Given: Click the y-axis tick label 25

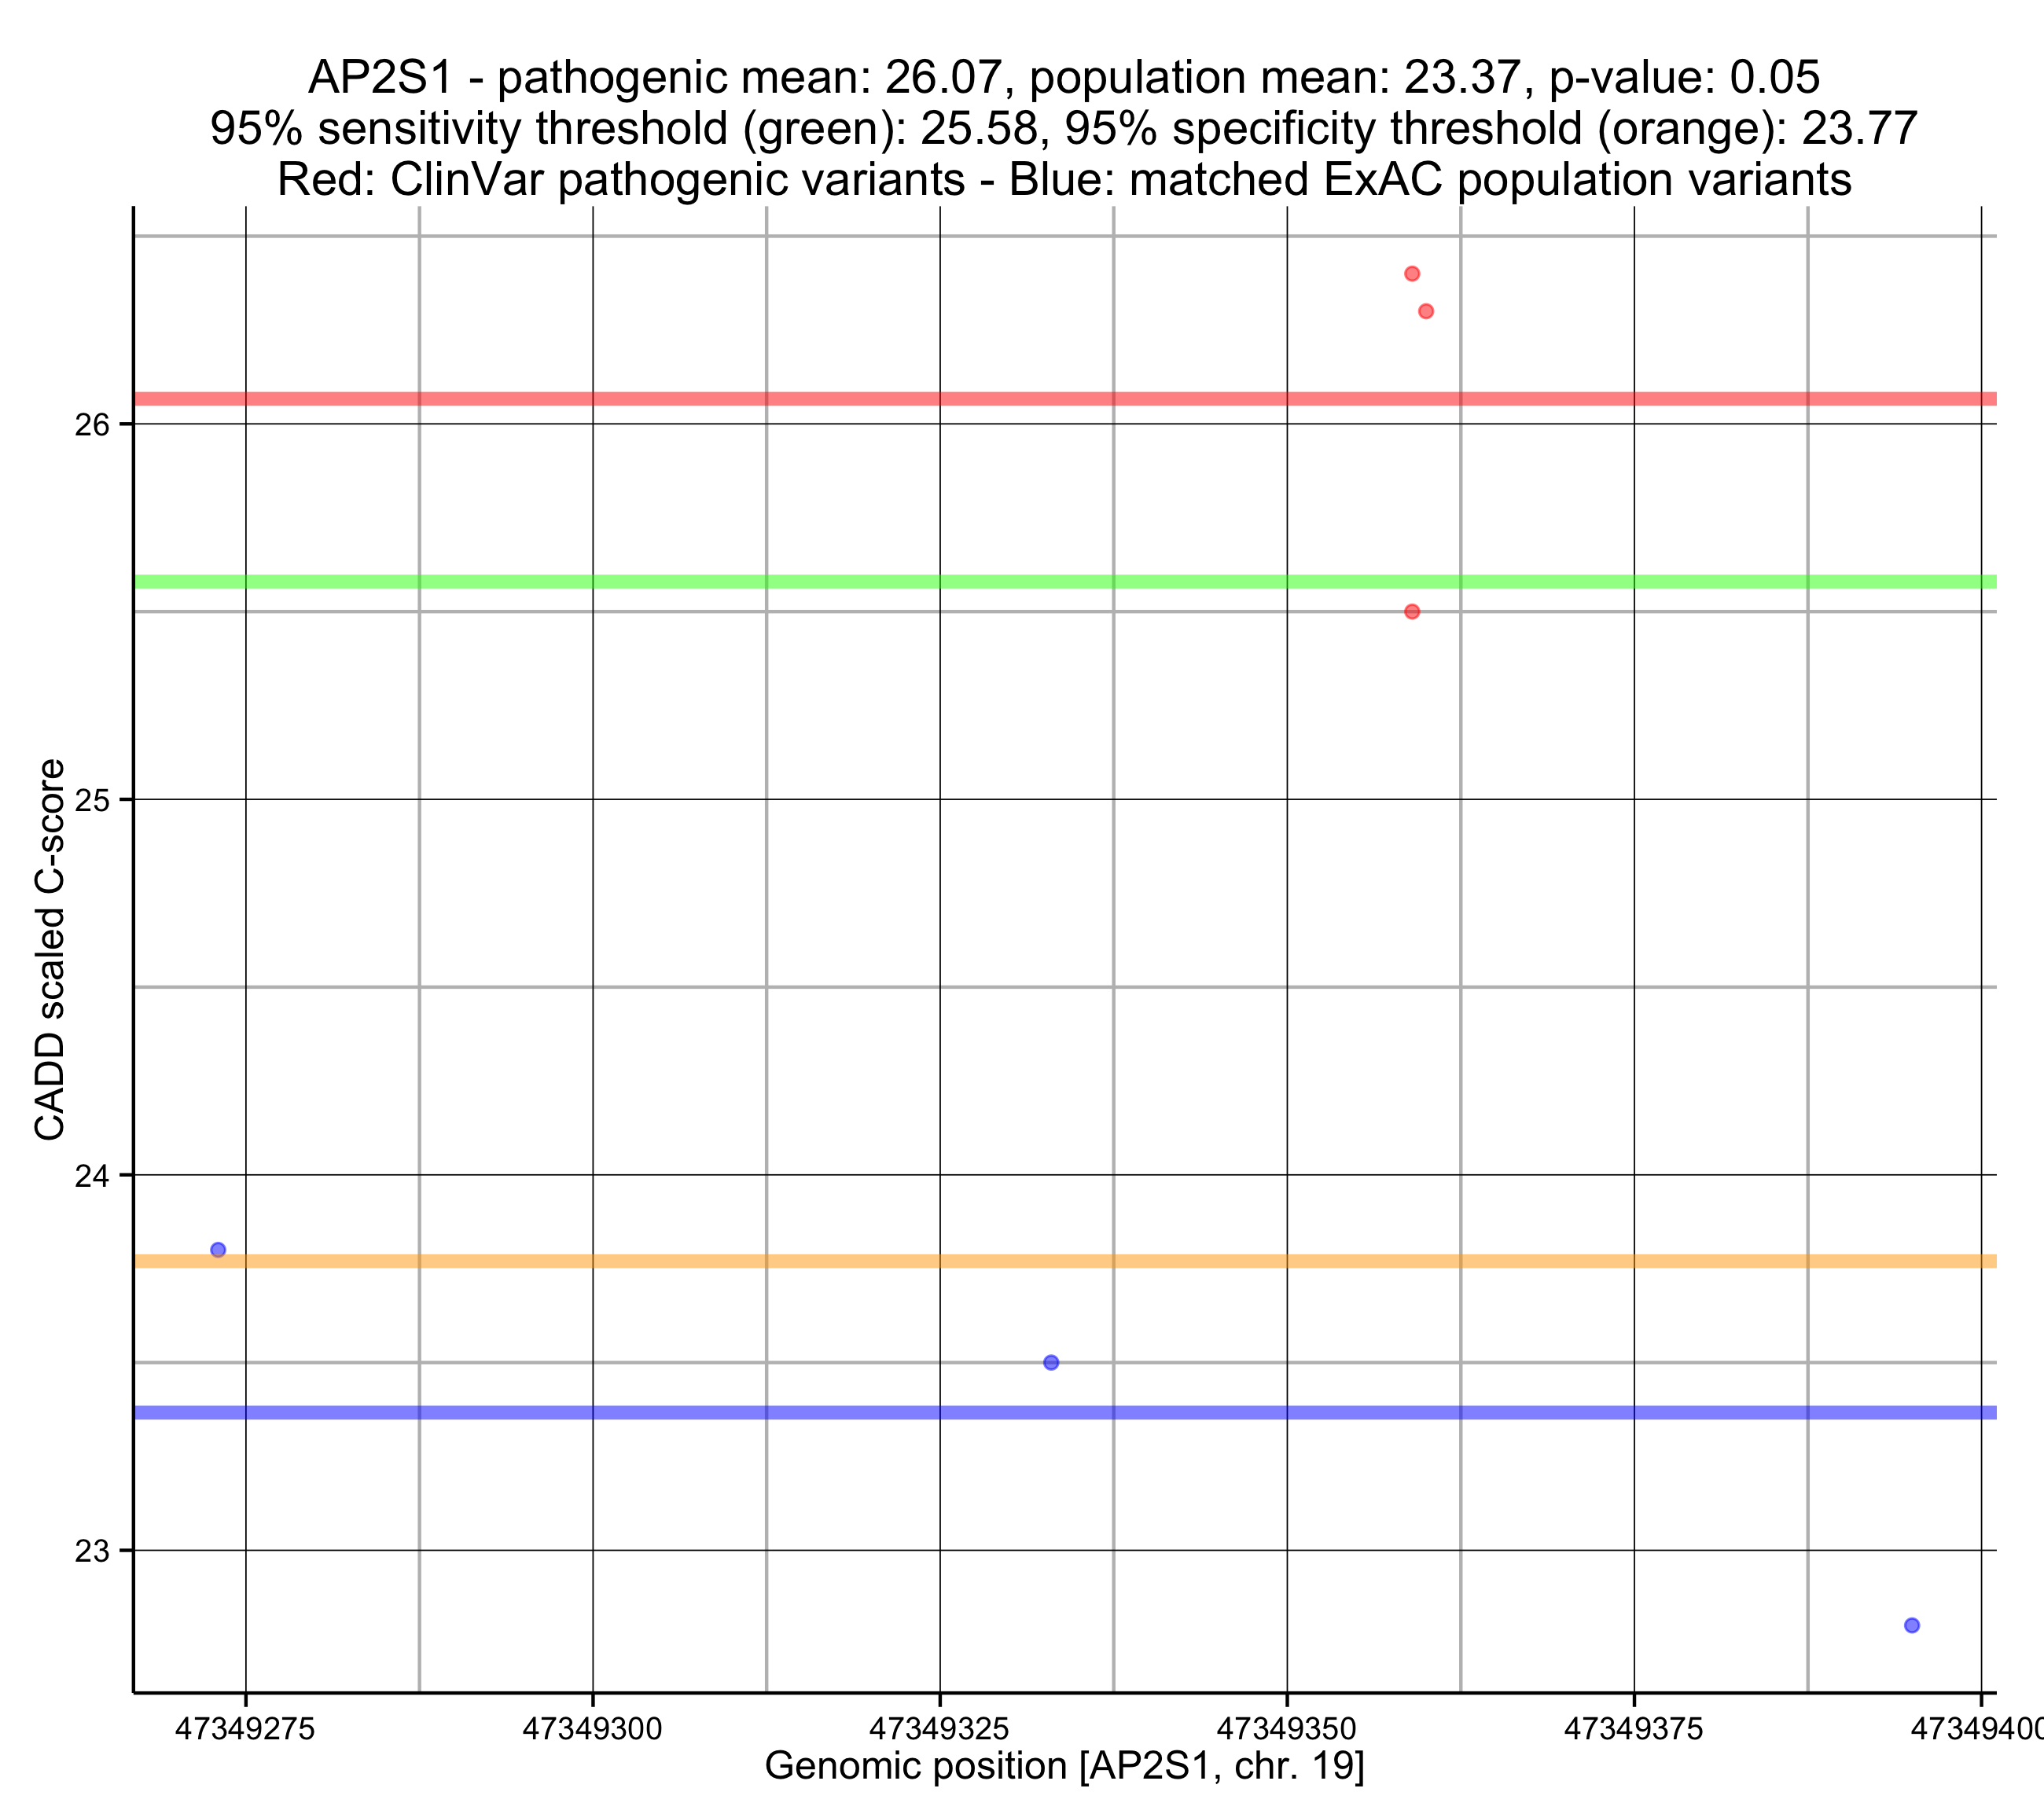Looking at the screenshot, I should pyautogui.click(x=91, y=800).
